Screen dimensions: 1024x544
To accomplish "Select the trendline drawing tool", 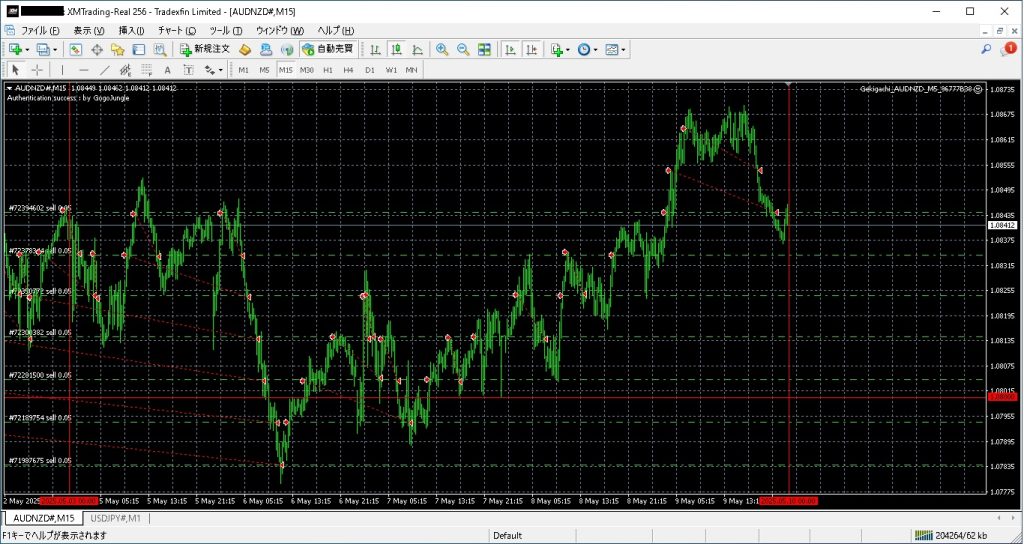I will pos(104,70).
